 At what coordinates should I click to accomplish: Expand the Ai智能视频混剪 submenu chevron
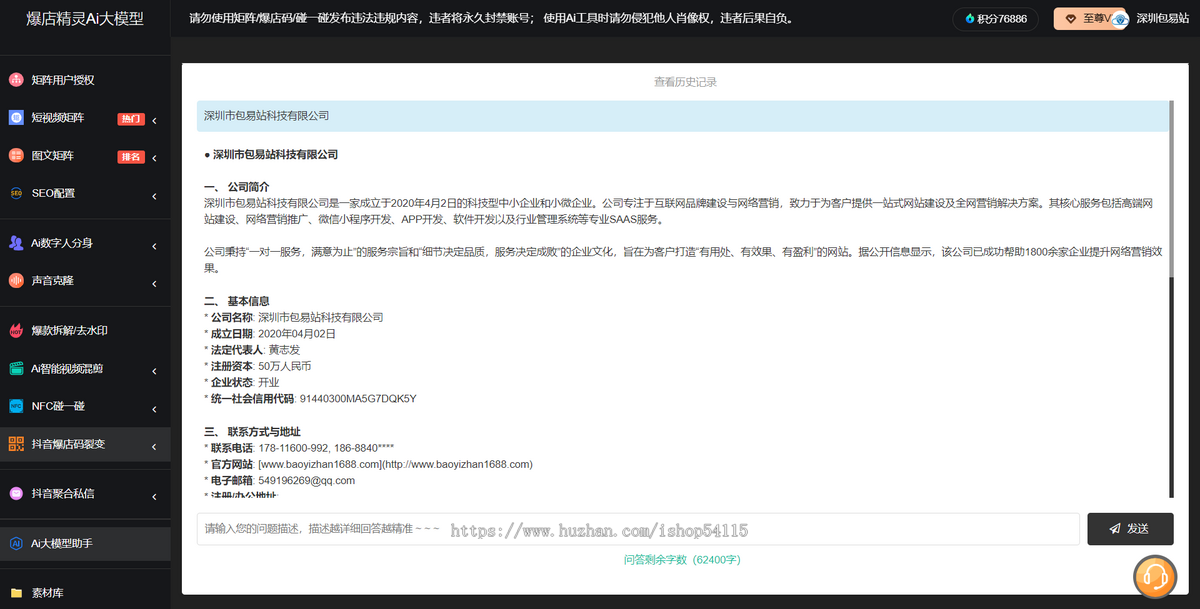(x=155, y=370)
